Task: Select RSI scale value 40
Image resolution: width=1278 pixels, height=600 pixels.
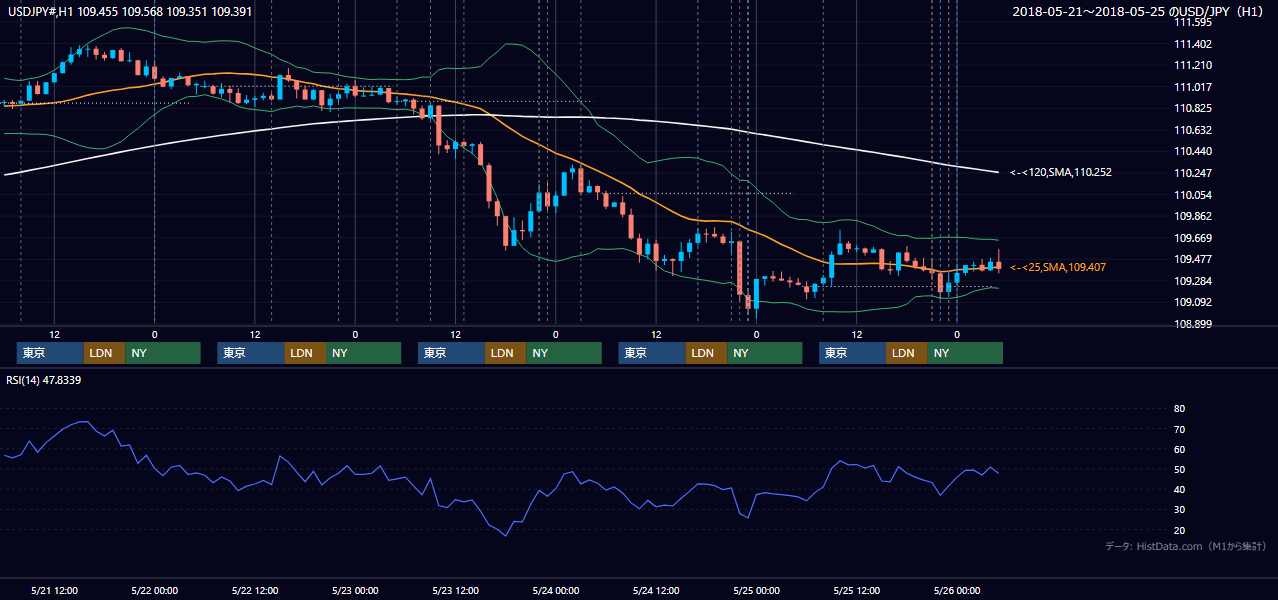Action: 1179,489
